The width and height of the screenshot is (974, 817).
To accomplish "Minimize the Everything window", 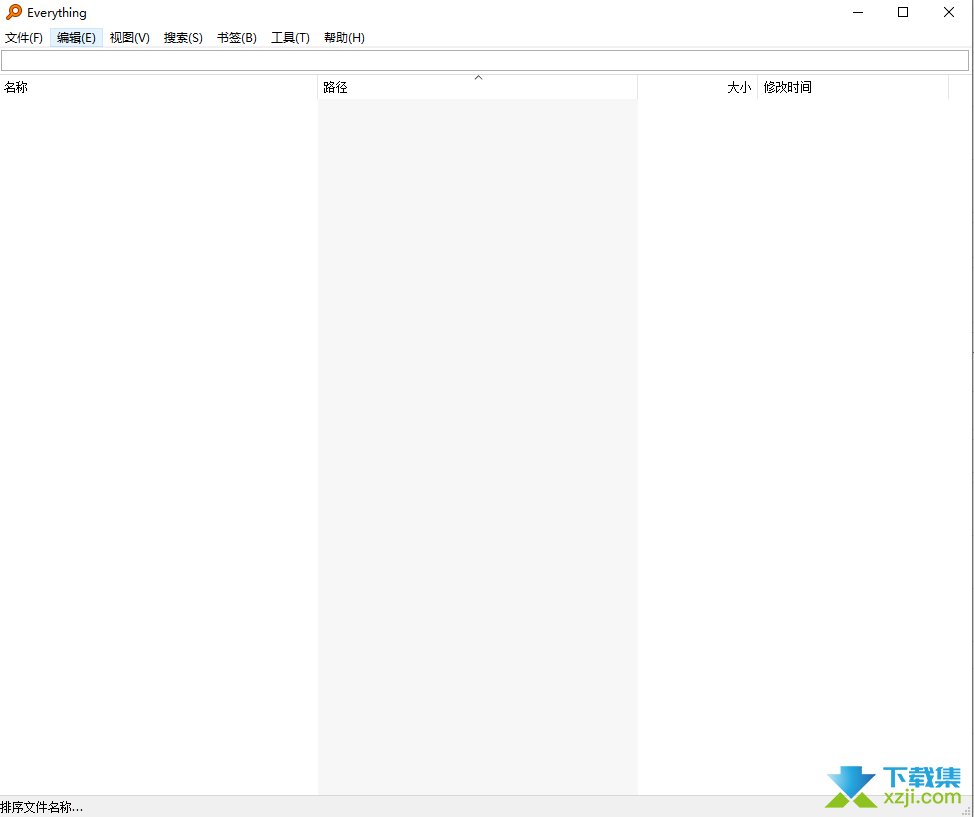I will (858, 12).
